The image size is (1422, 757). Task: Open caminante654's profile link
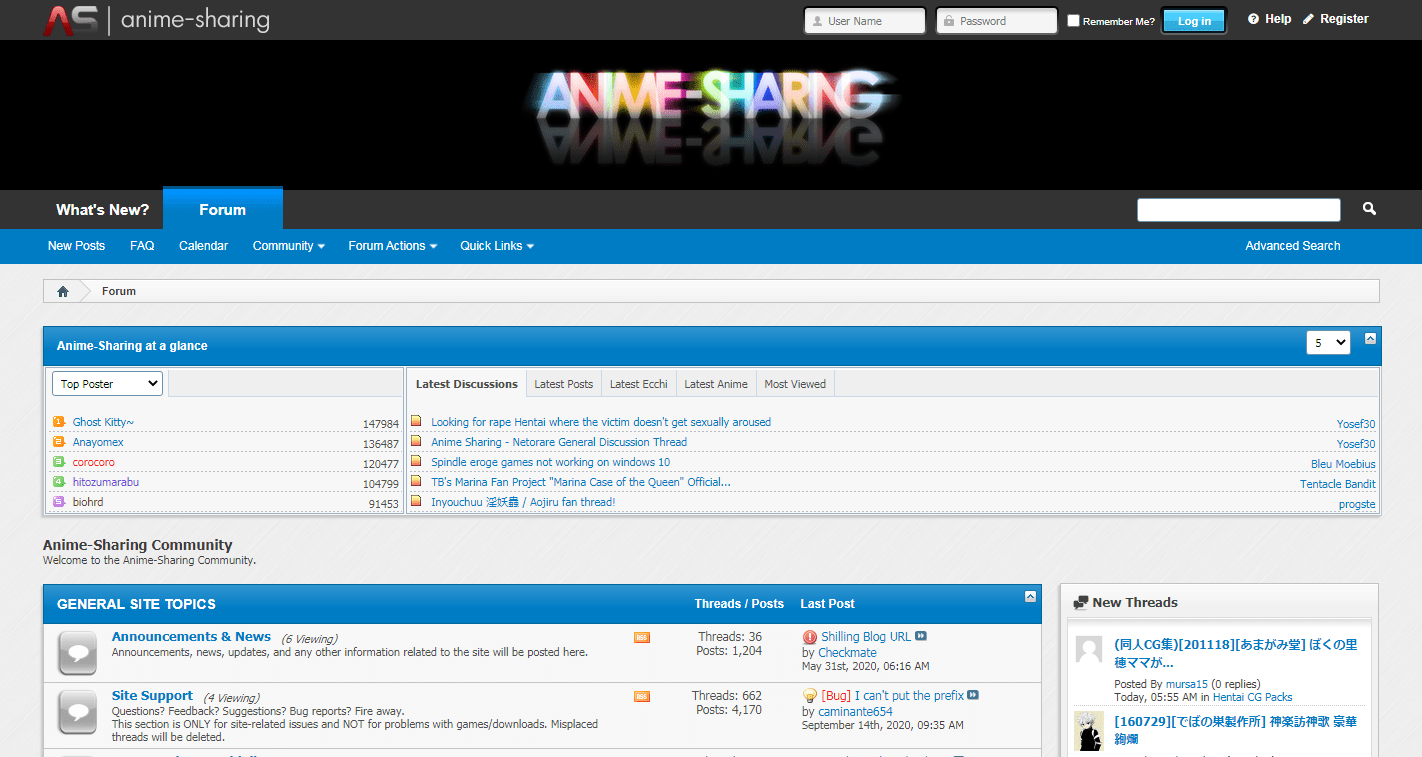[x=855, y=712]
